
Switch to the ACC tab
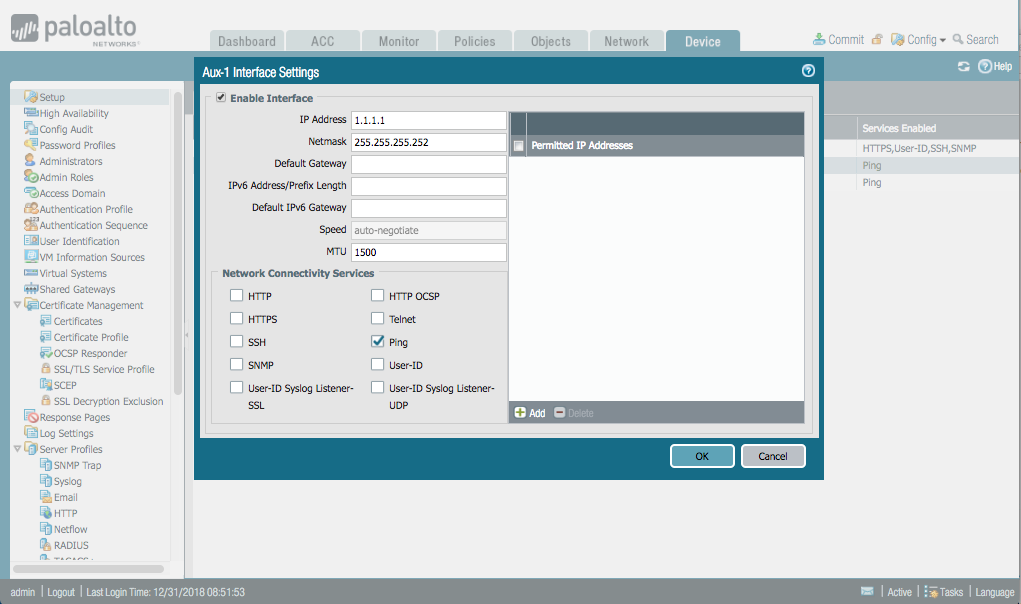pyautogui.click(x=322, y=41)
